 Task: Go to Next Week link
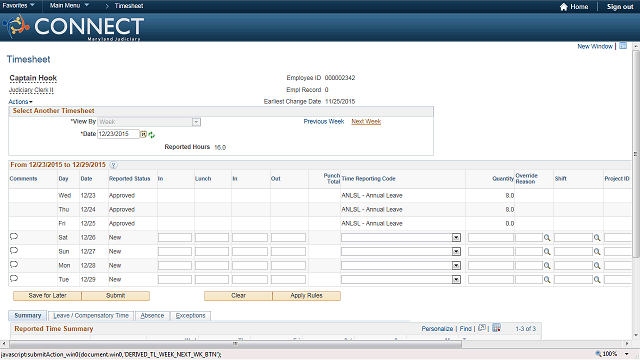point(366,122)
